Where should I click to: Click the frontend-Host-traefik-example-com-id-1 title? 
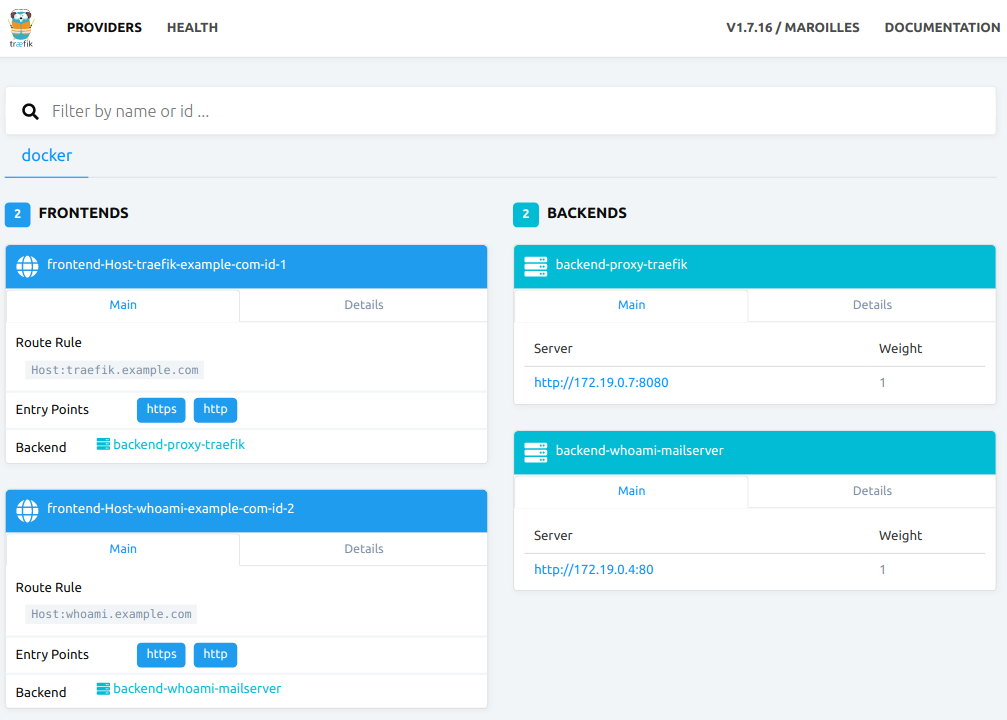166,265
